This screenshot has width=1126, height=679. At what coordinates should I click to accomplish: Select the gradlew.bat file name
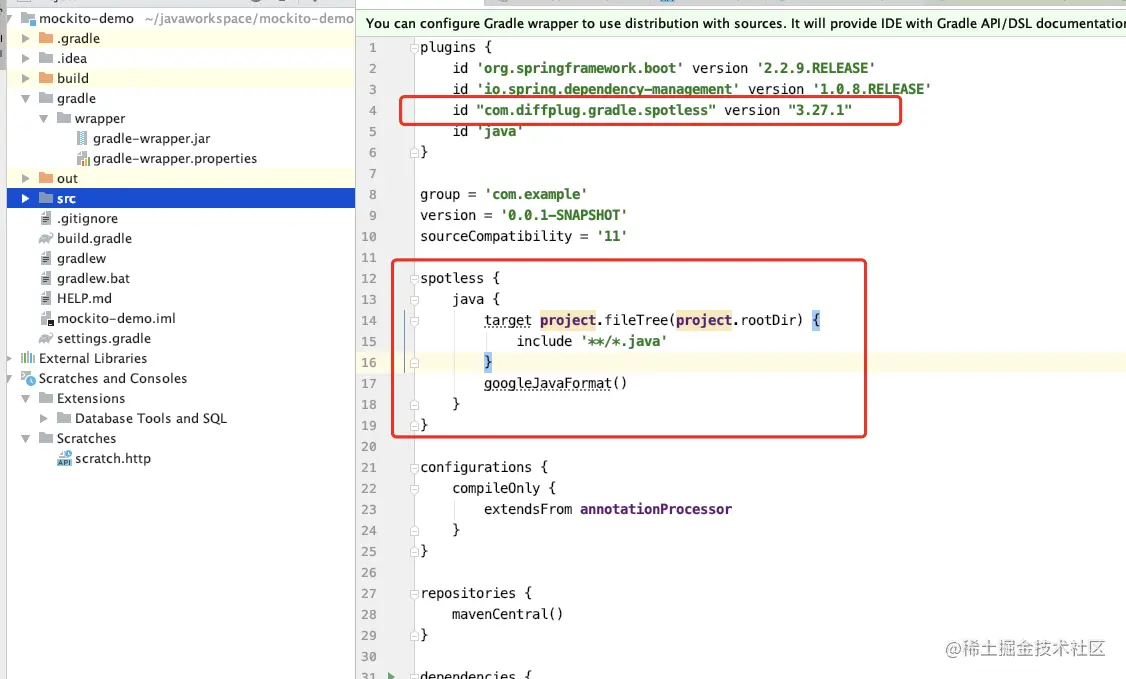point(93,278)
